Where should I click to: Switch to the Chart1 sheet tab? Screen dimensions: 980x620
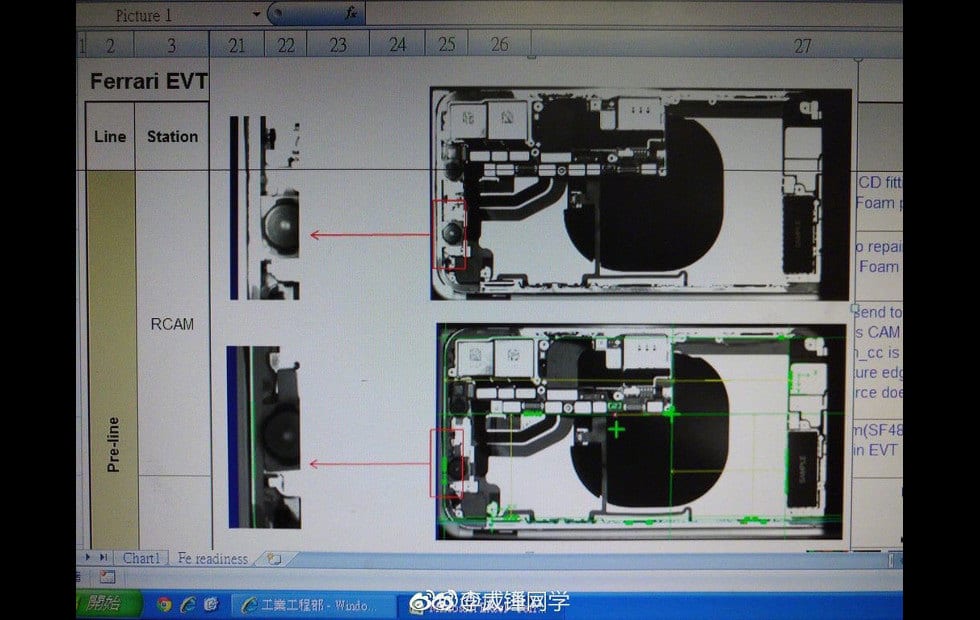pyautogui.click(x=141, y=559)
